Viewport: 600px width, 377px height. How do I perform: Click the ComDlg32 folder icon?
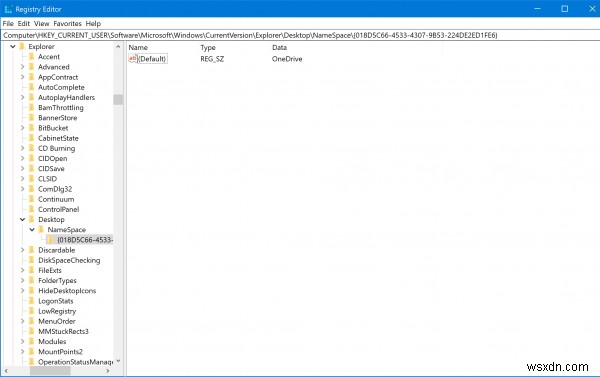[32, 189]
